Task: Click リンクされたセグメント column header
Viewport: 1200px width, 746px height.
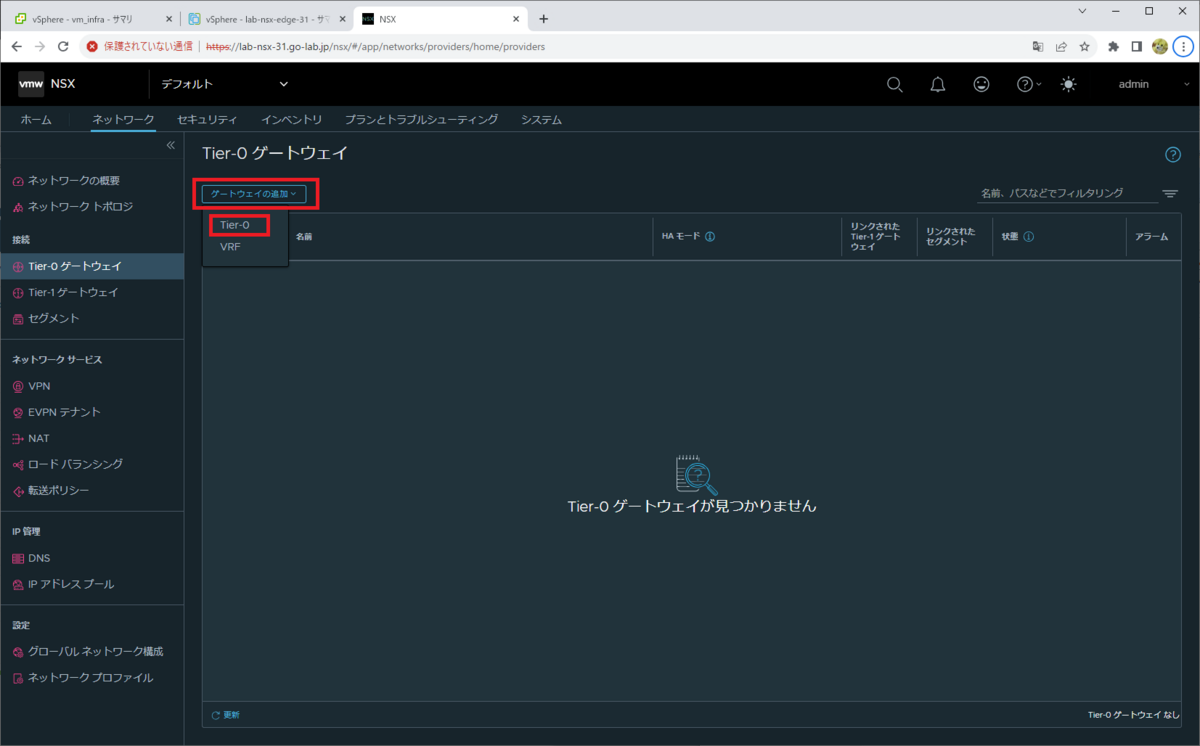Action: tap(951, 237)
